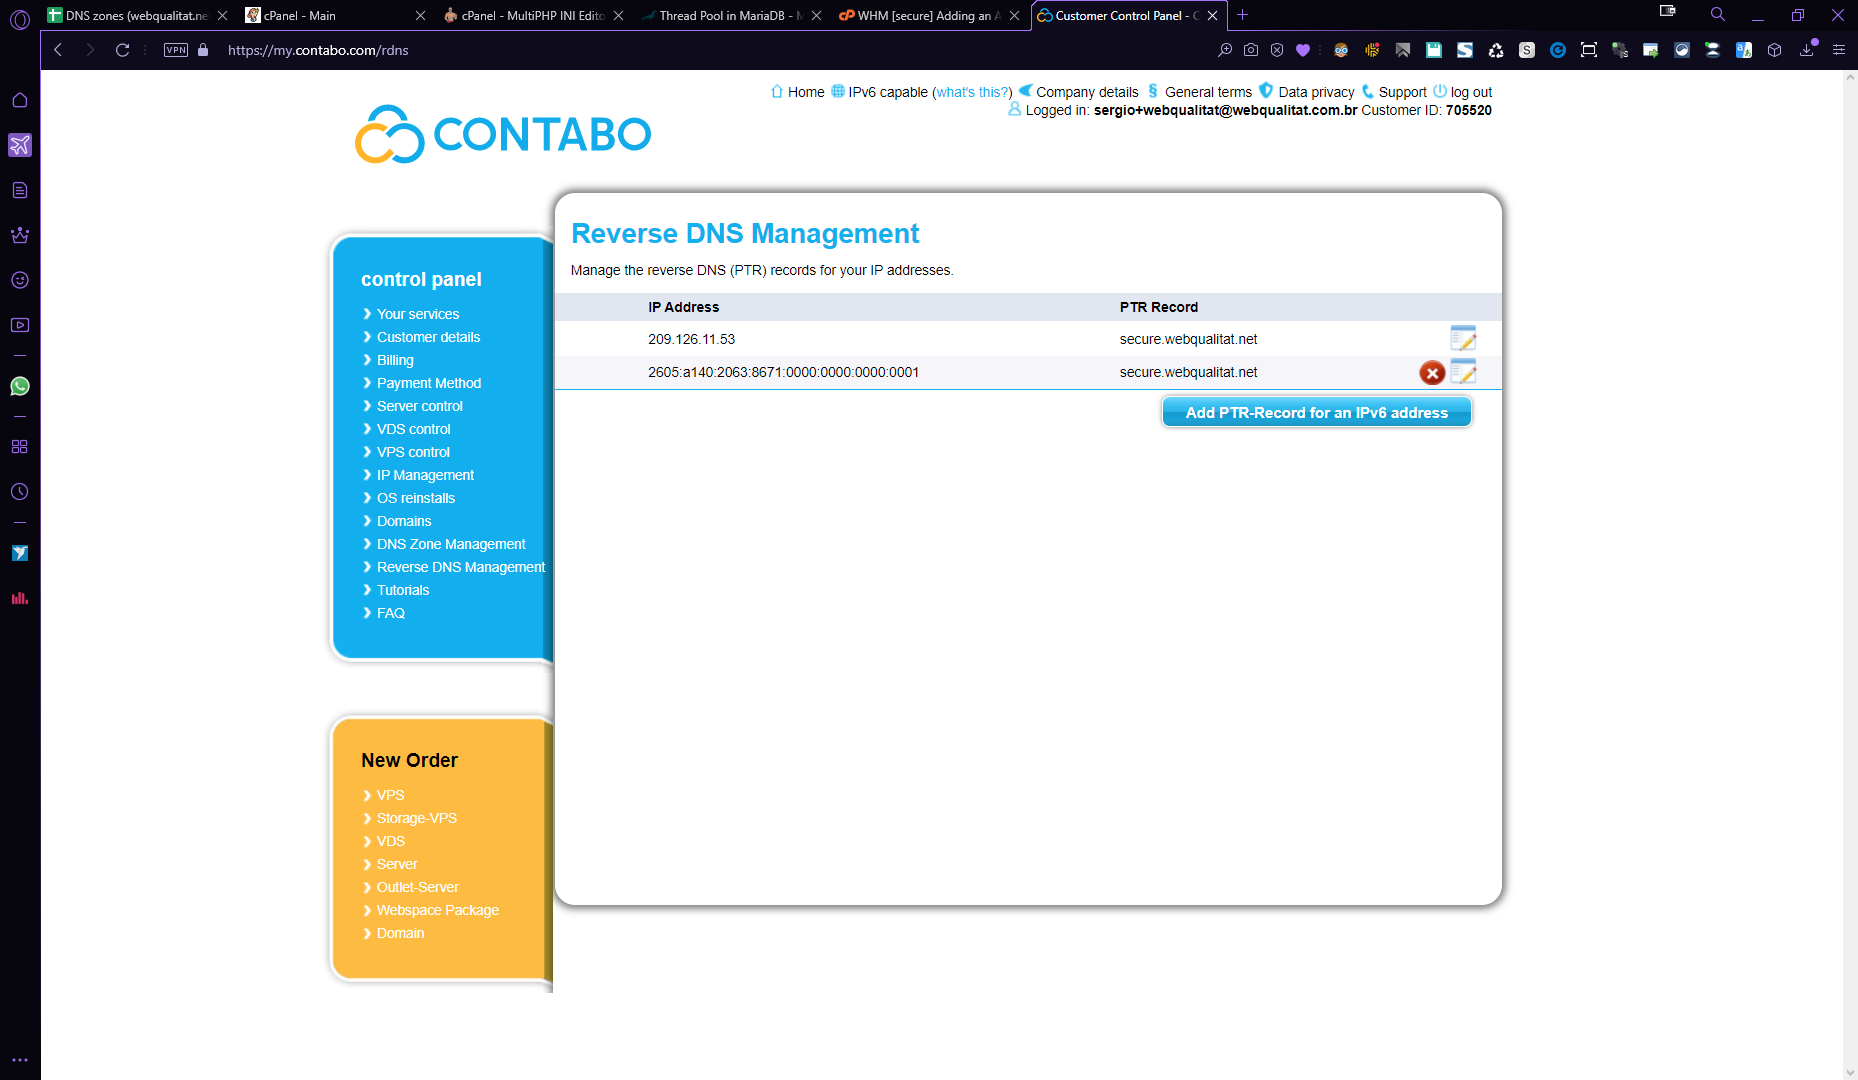Open the sidebar home start page icon
Screen dimensions: 1858x1080
point(20,100)
